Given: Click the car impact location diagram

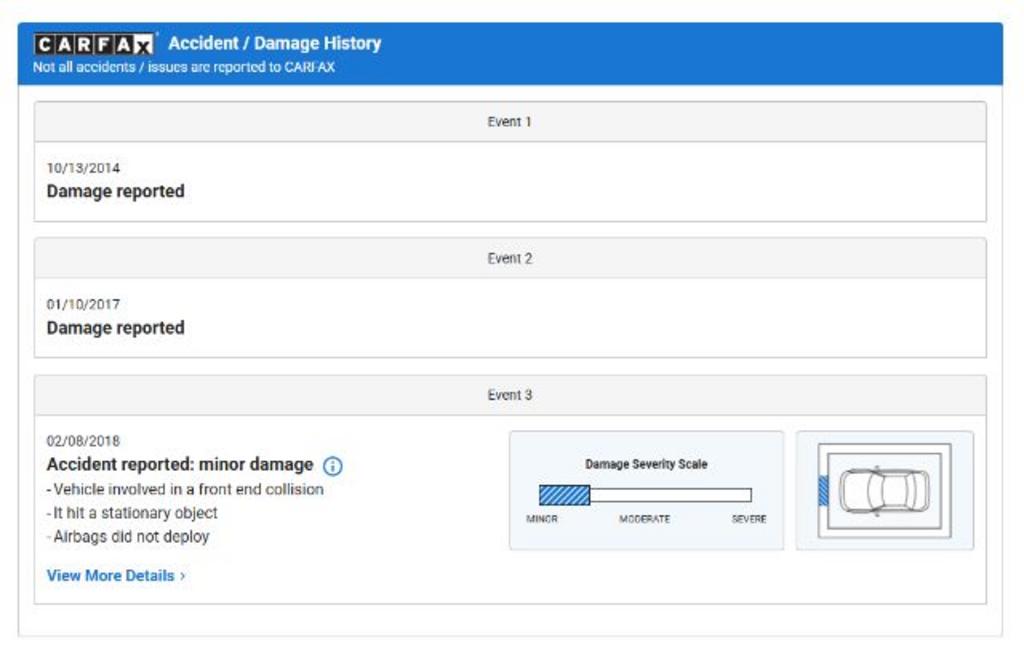Looking at the screenshot, I should (884, 491).
